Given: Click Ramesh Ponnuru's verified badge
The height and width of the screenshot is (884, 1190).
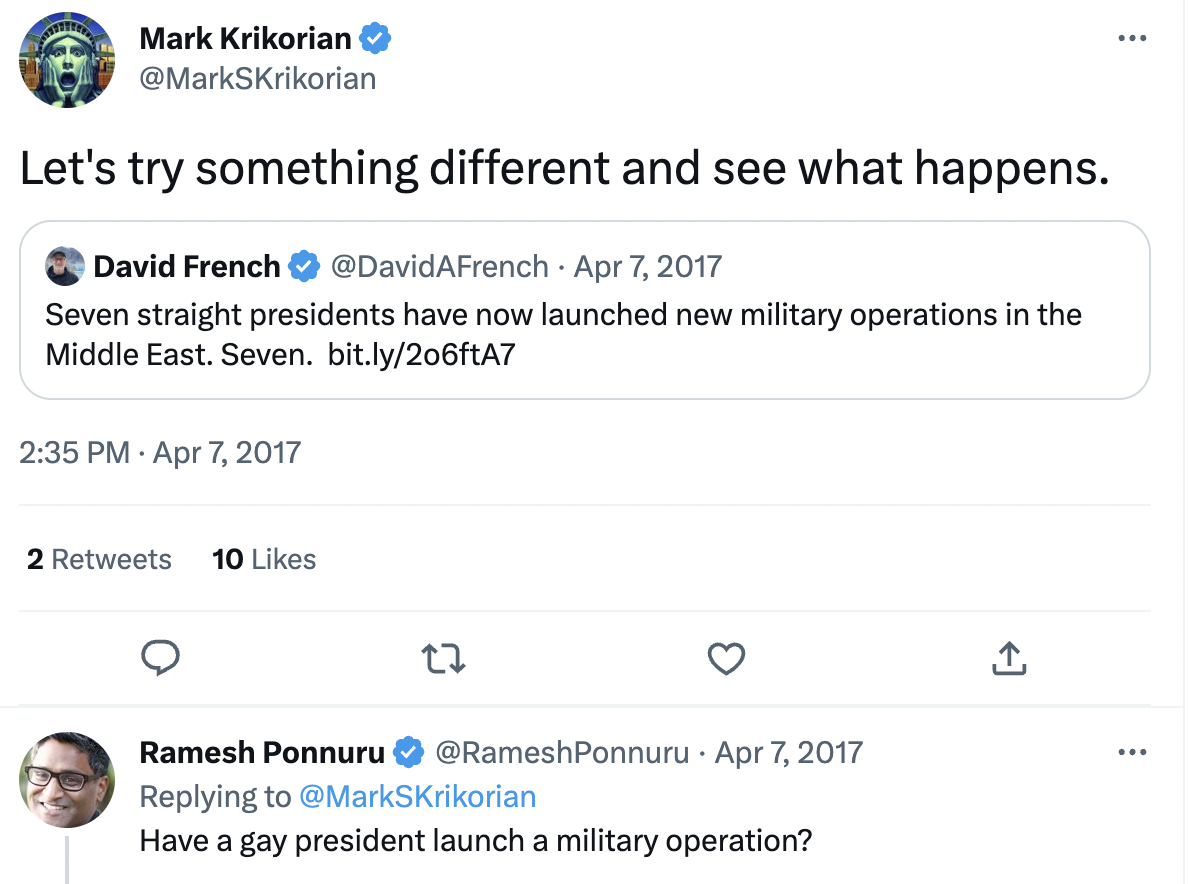Looking at the screenshot, I should tap(408, 751).
